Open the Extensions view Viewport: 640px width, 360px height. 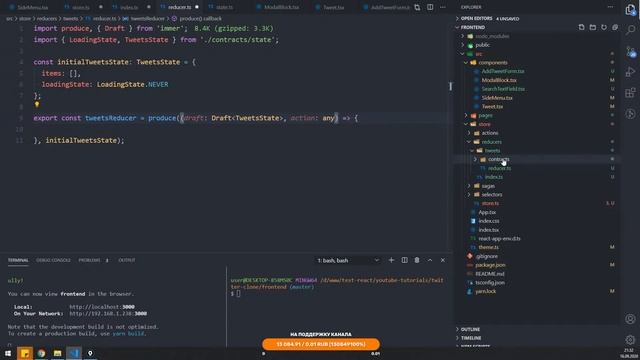pyautogui.click(x=630, y=93)
